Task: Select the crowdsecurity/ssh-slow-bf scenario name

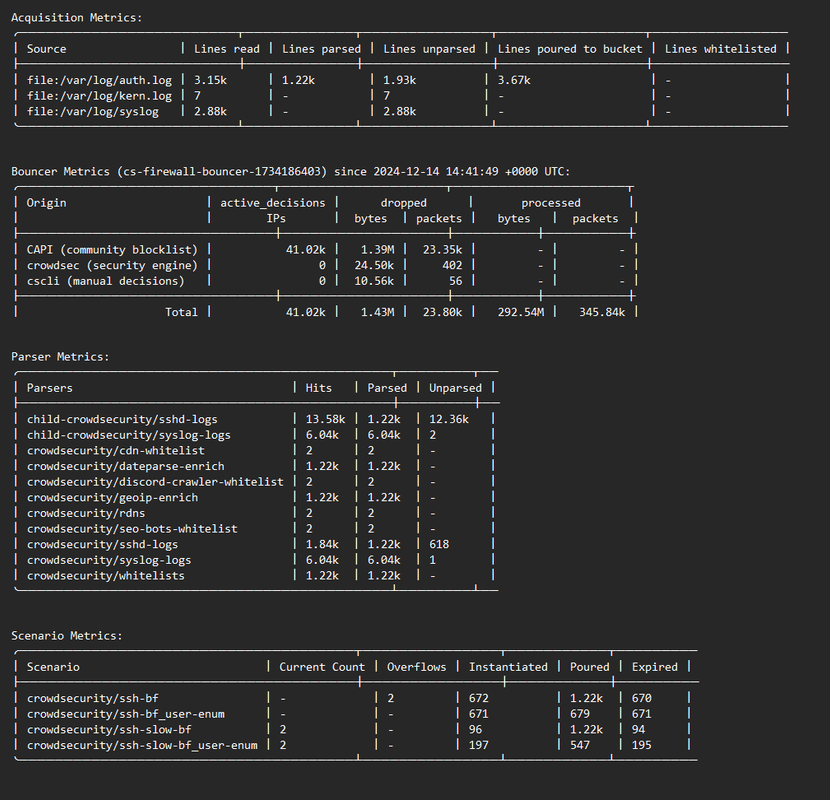Action: tap(109, 730)
